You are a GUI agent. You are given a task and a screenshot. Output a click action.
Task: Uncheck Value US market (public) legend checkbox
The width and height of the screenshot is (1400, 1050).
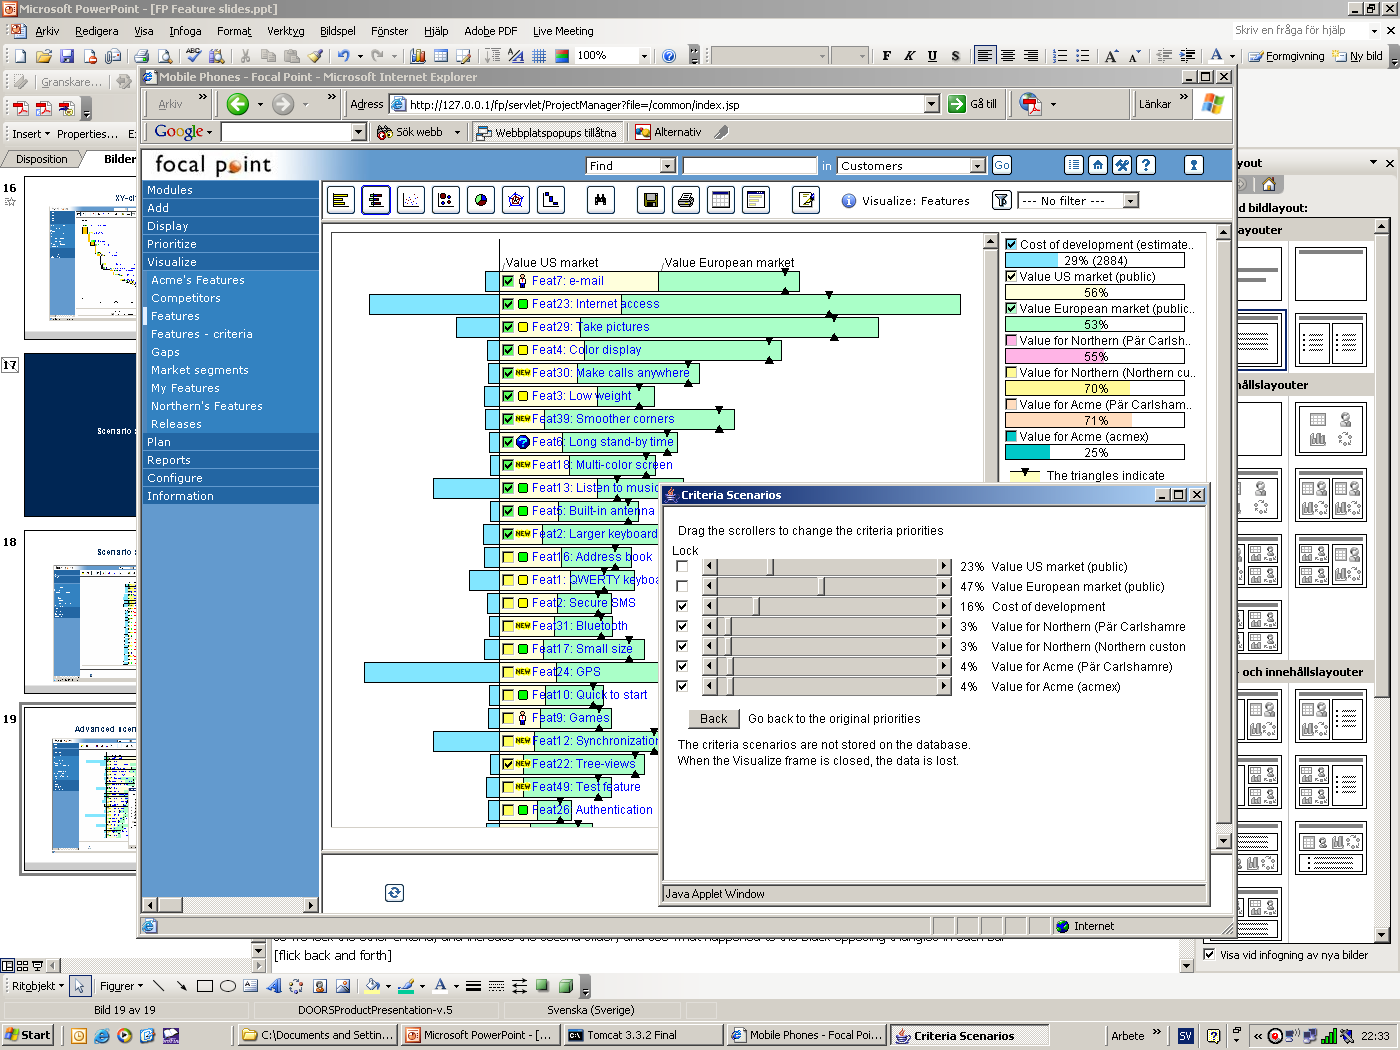tap(1011, 276)
